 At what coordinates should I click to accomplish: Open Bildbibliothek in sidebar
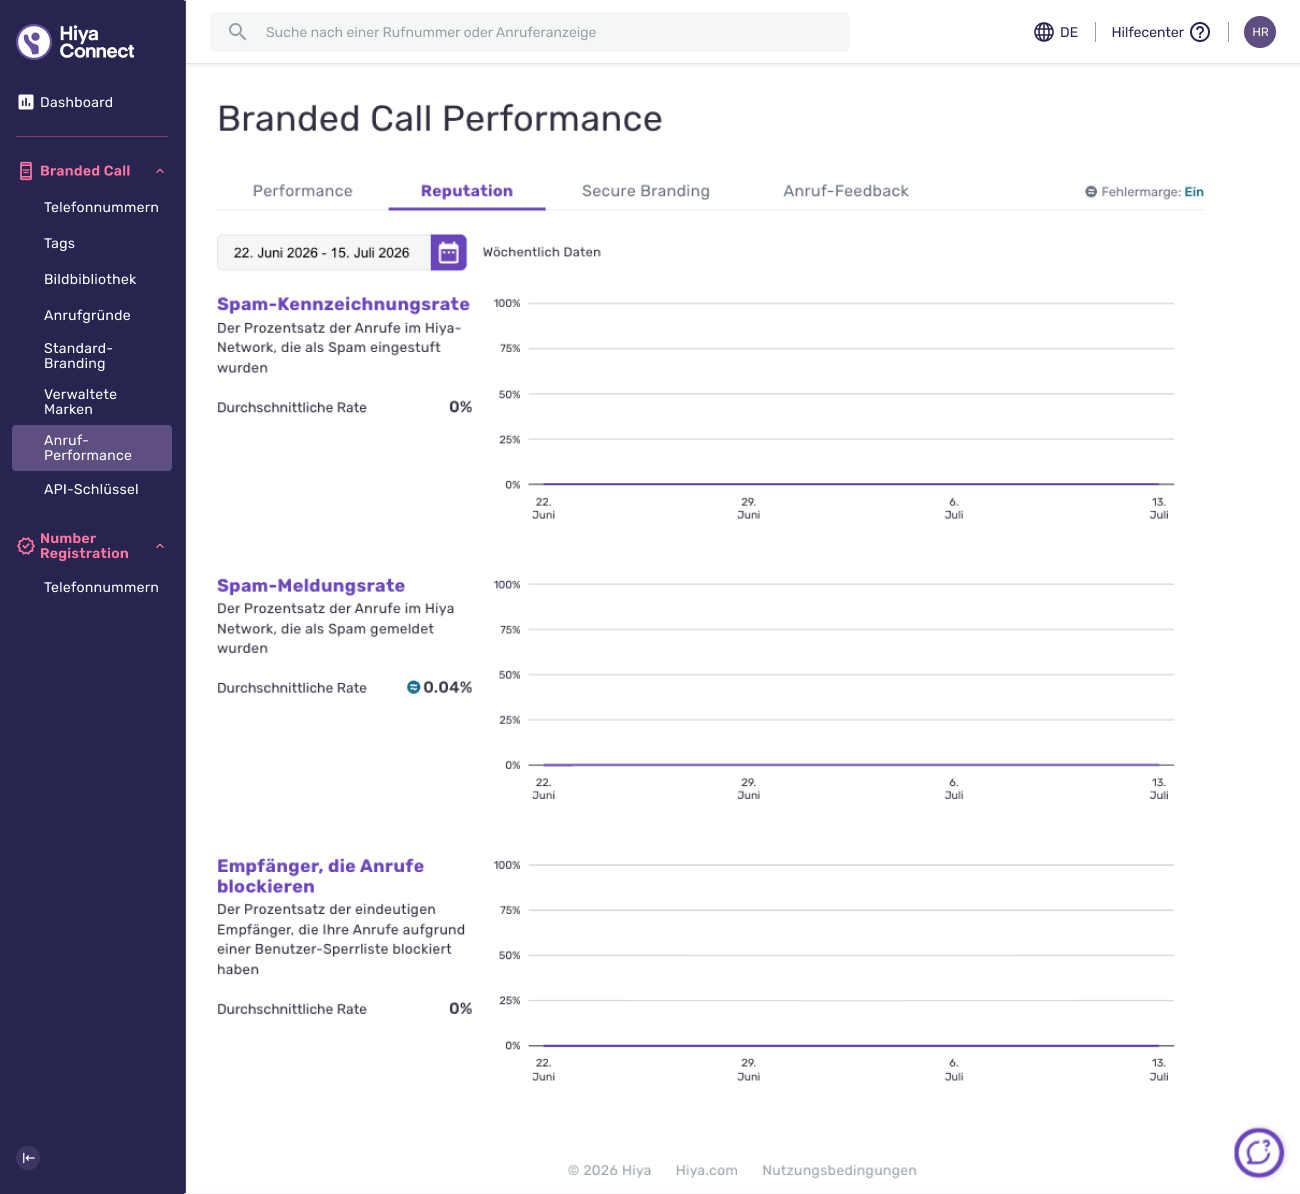coord(90,279)
